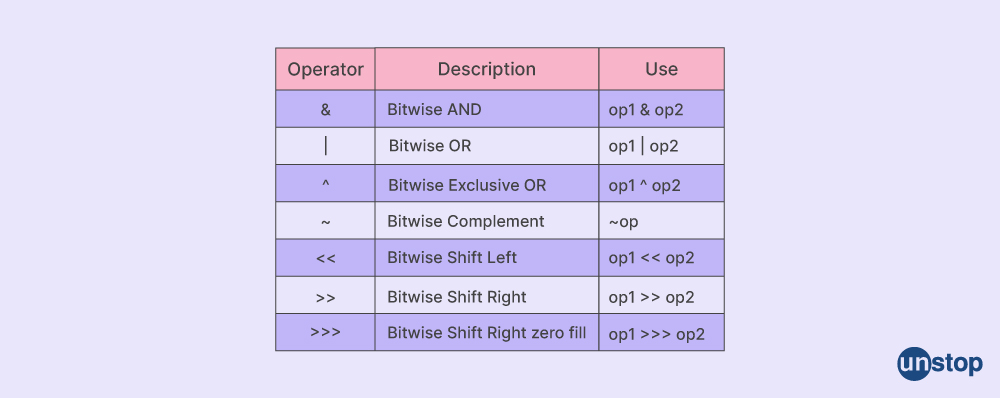Select Bitwise Complement description

point(466,221)
